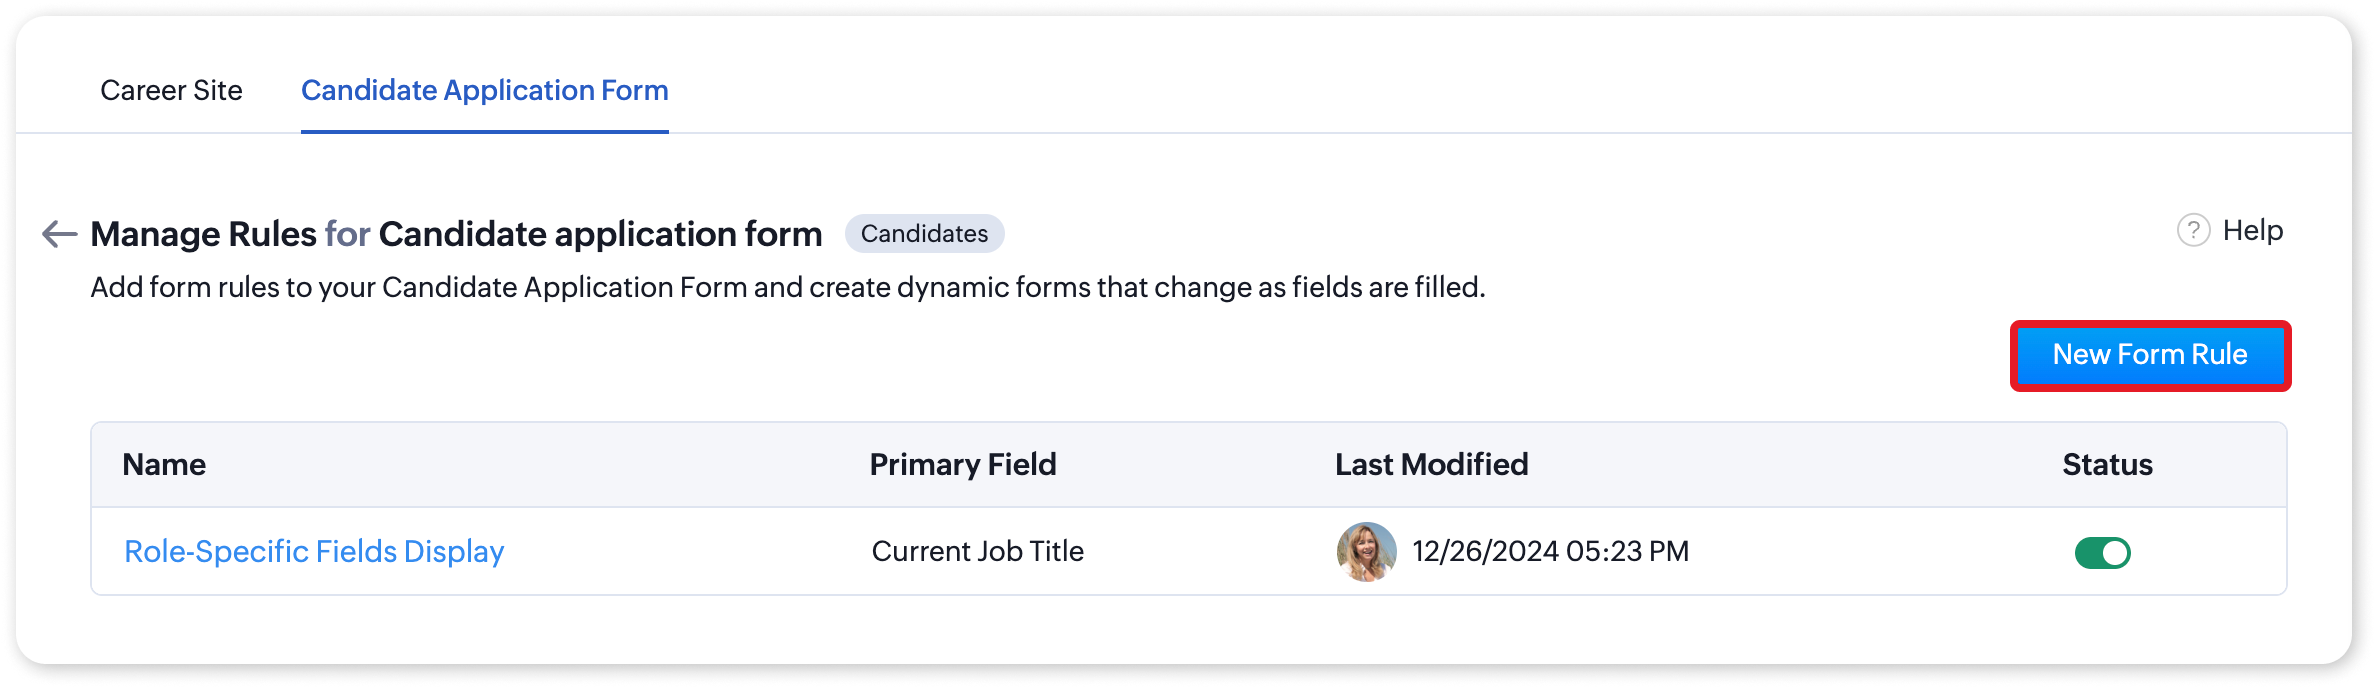The height and width of the screenshot is (688, 2376).
Task: Click the 12/26/2024 modified date
Action: tap(1485, 551)
